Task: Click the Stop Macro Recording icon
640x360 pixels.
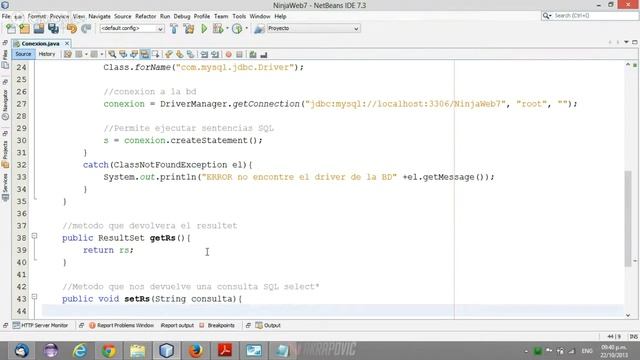Action: [x=240, y=54]
